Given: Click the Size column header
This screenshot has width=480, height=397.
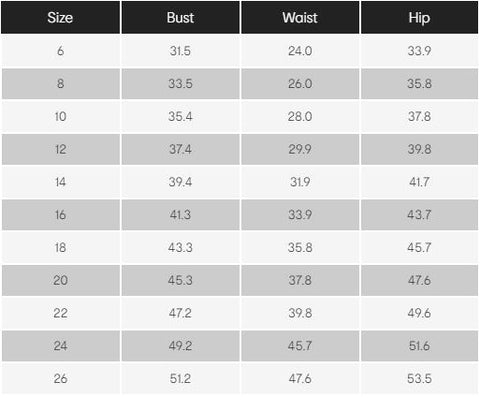Looking at the screenshot, I should (60, 17).
